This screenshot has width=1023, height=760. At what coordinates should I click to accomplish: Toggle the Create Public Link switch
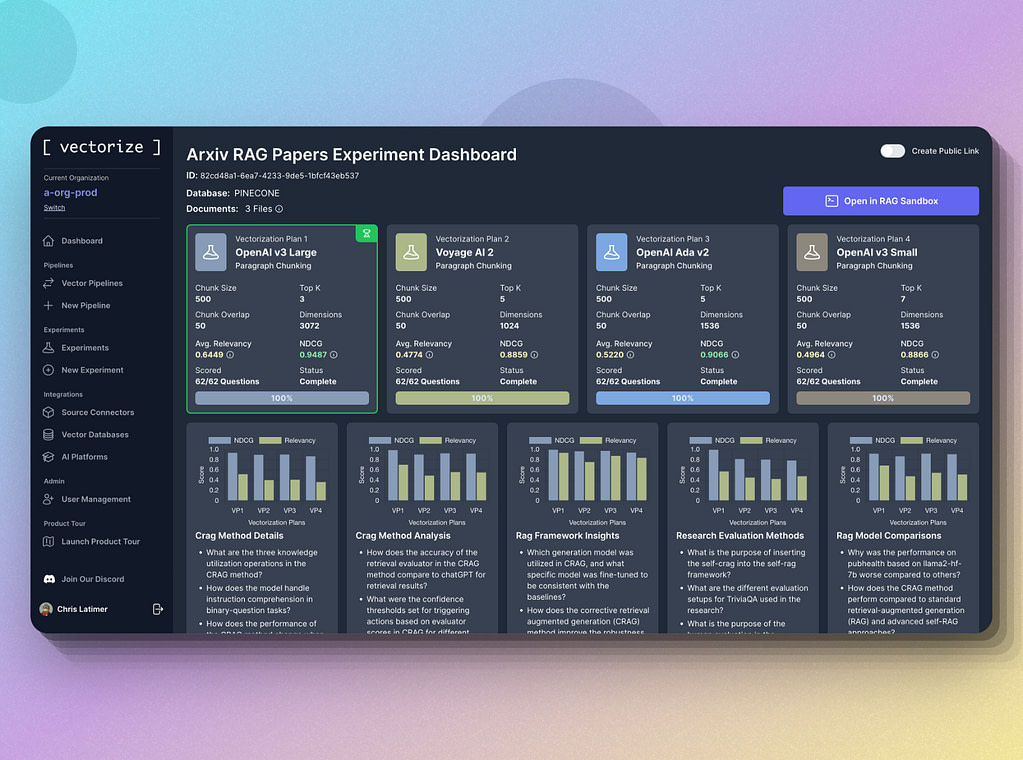(892, 151)
